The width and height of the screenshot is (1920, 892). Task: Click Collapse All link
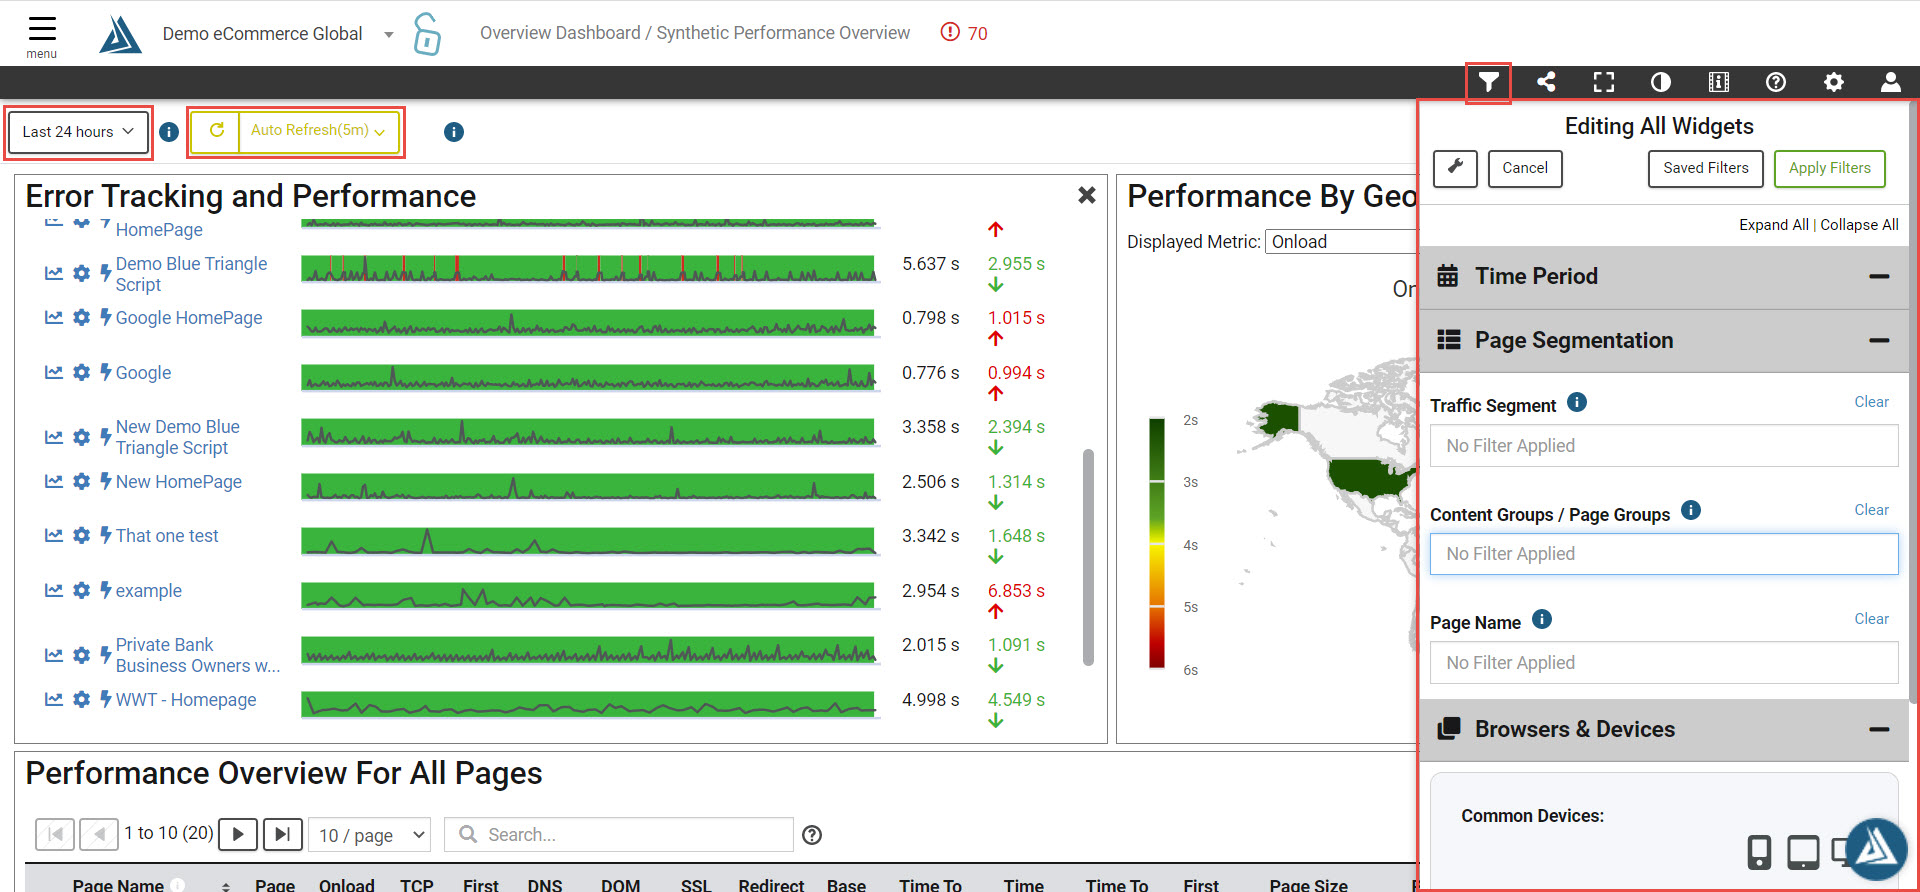click(x=1859, y=225)
